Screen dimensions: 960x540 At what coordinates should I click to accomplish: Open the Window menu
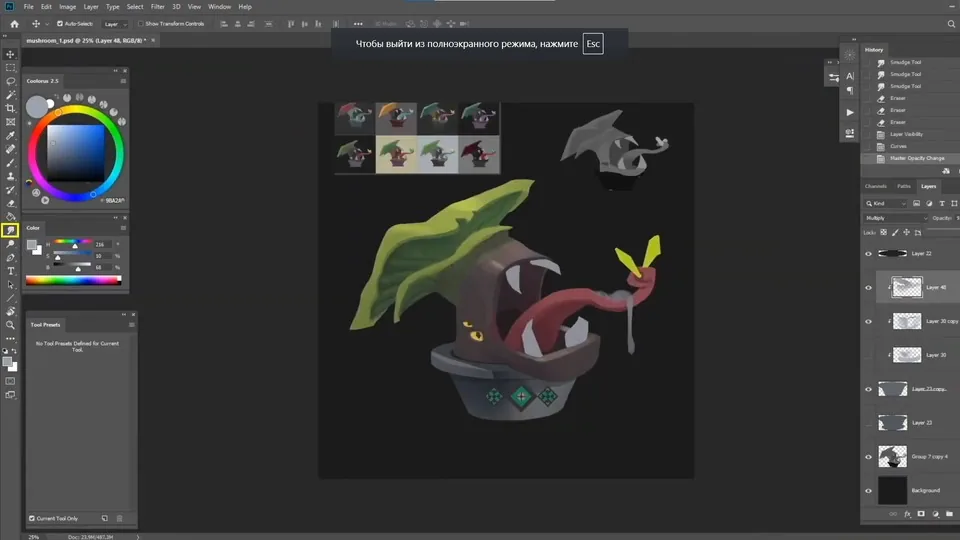[x=219, y=7]
